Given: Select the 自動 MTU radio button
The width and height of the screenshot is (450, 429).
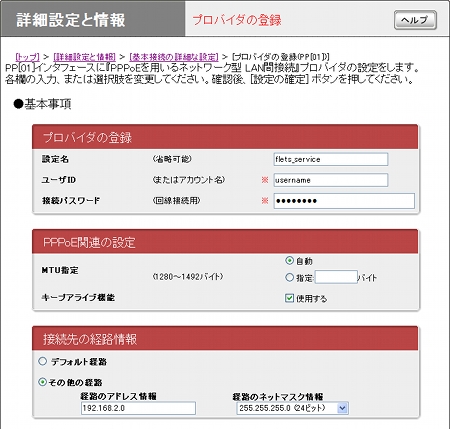Looking at the screenshot, I should (x=289, y=260).
